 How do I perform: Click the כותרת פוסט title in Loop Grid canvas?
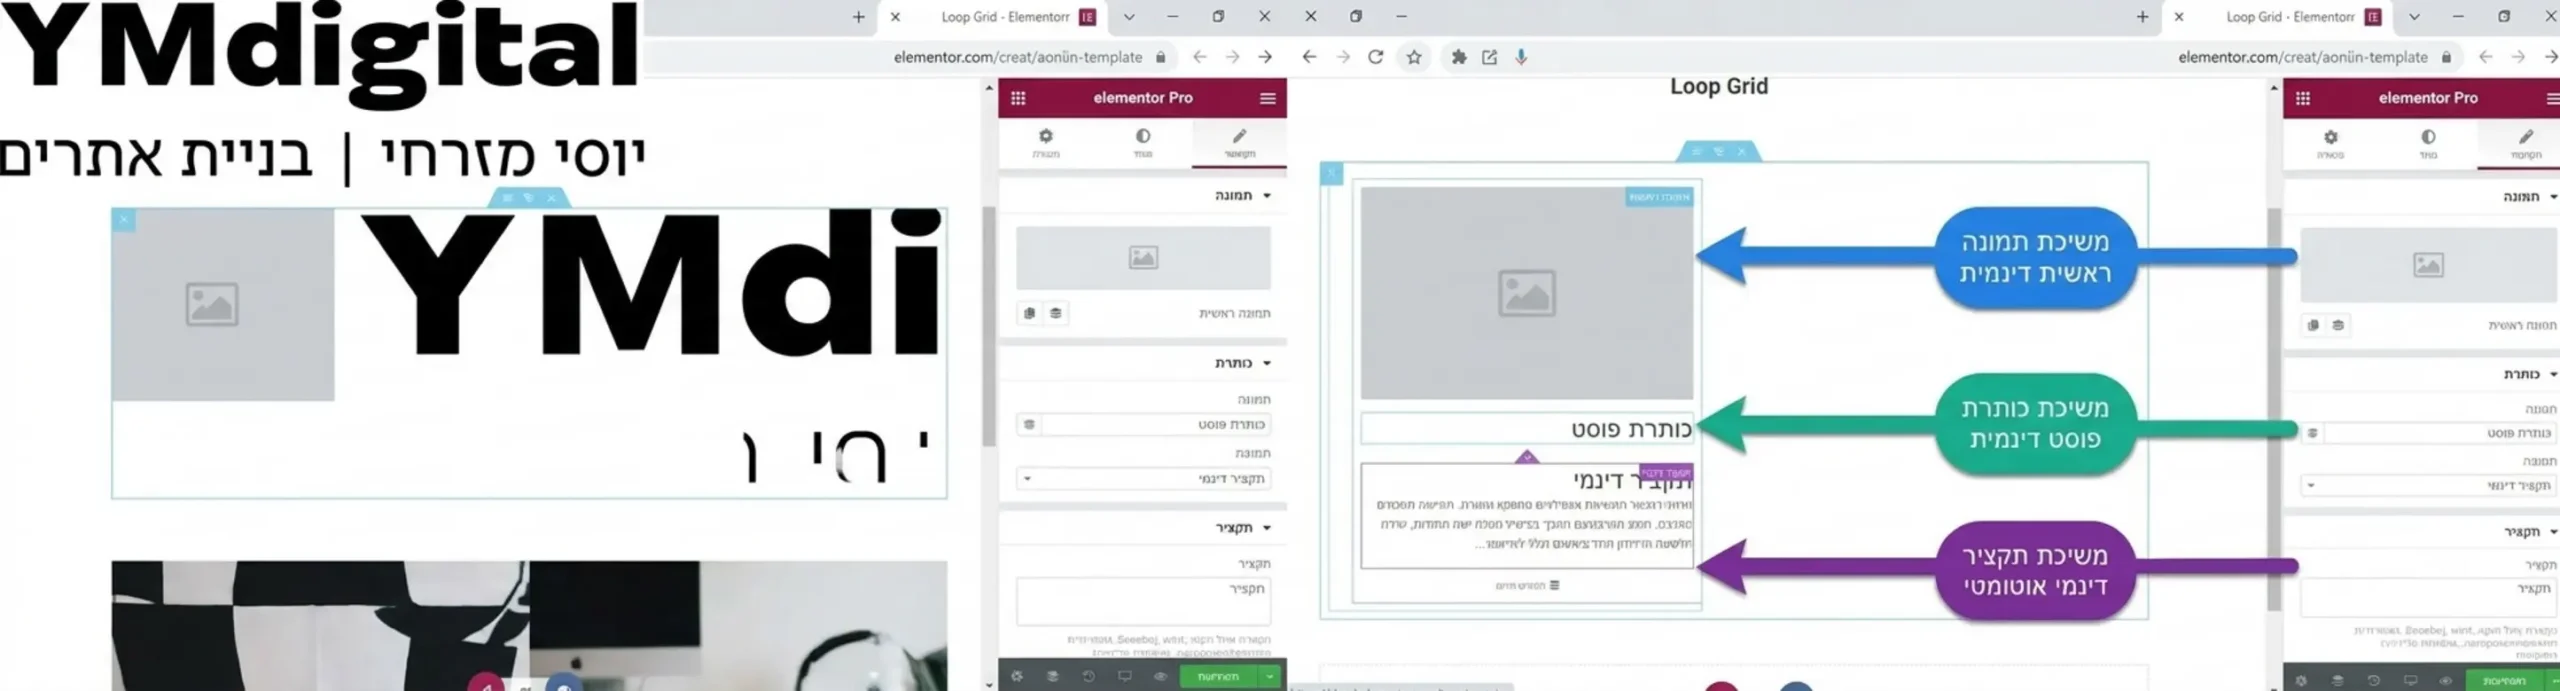click(1631, 429)
